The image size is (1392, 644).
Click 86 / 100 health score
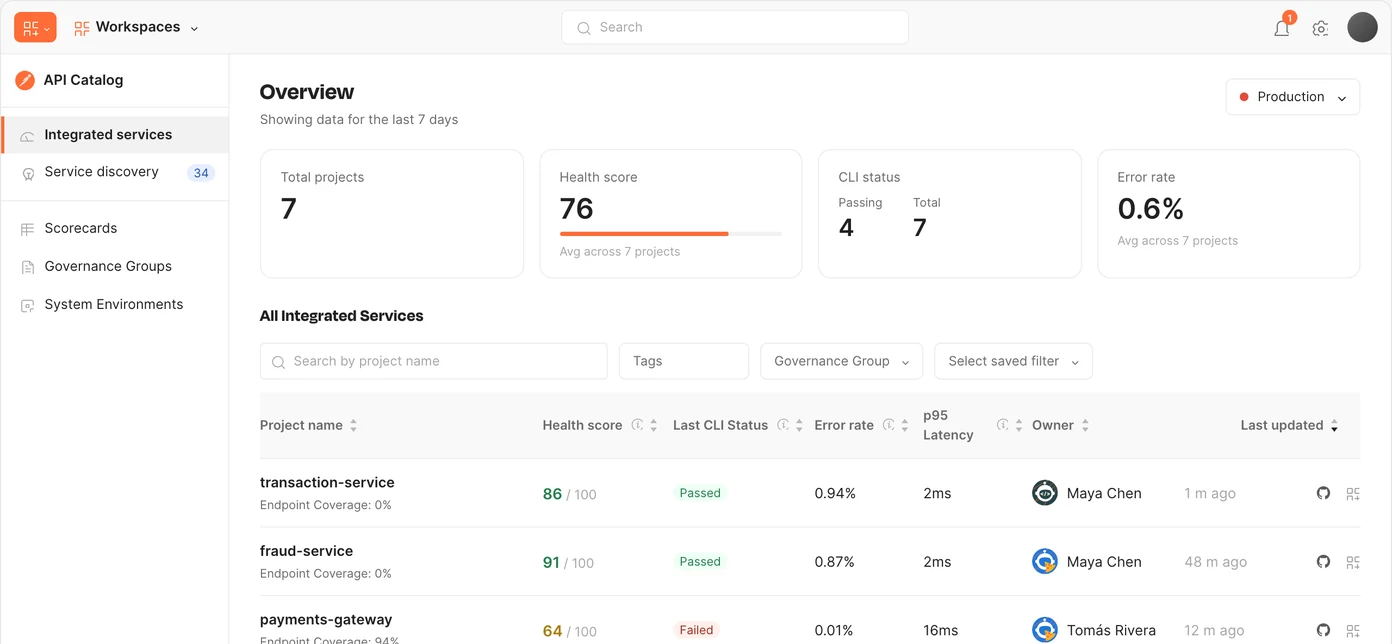(569, 494)
